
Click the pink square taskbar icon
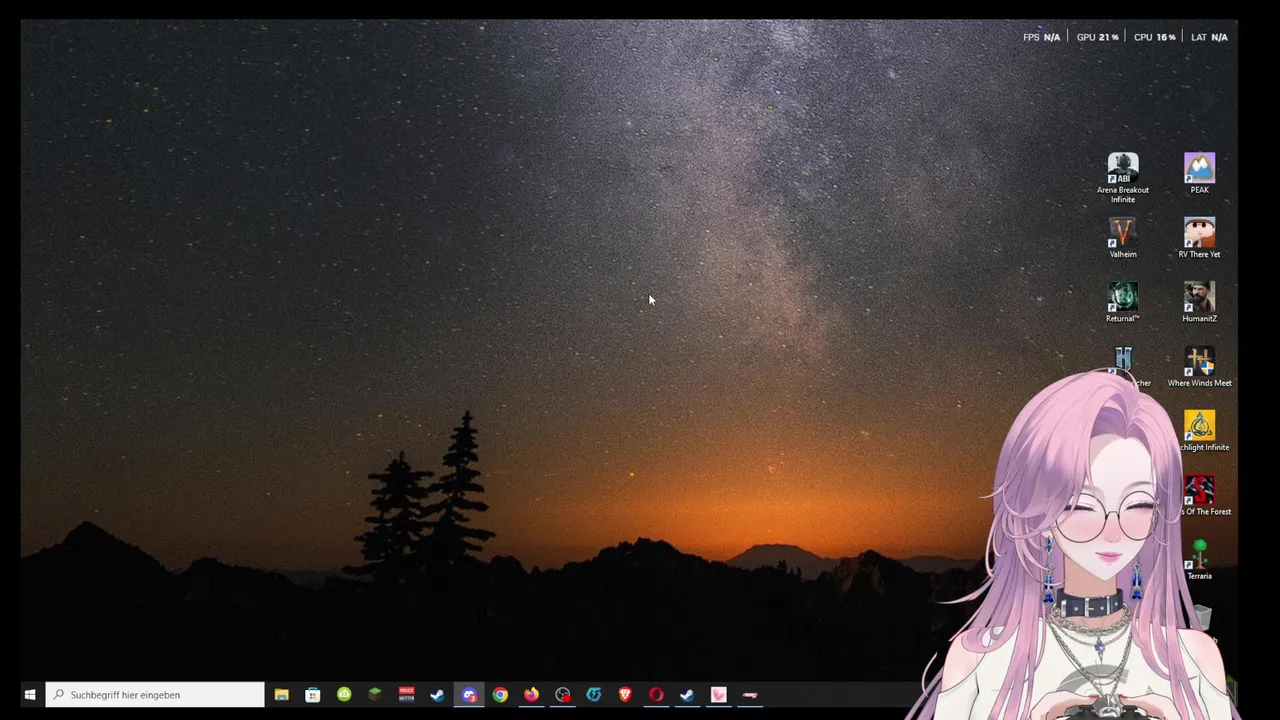(718, 694)
